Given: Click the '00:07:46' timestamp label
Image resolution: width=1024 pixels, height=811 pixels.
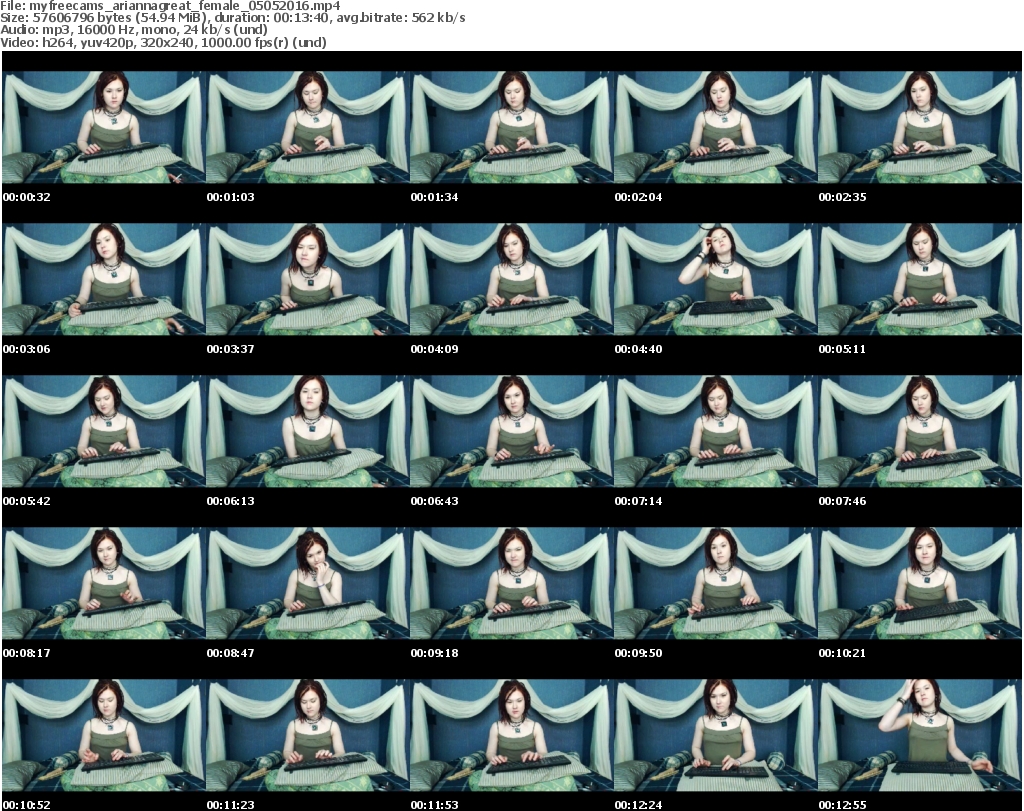Looking at the screenshot, I should [842, 501].
